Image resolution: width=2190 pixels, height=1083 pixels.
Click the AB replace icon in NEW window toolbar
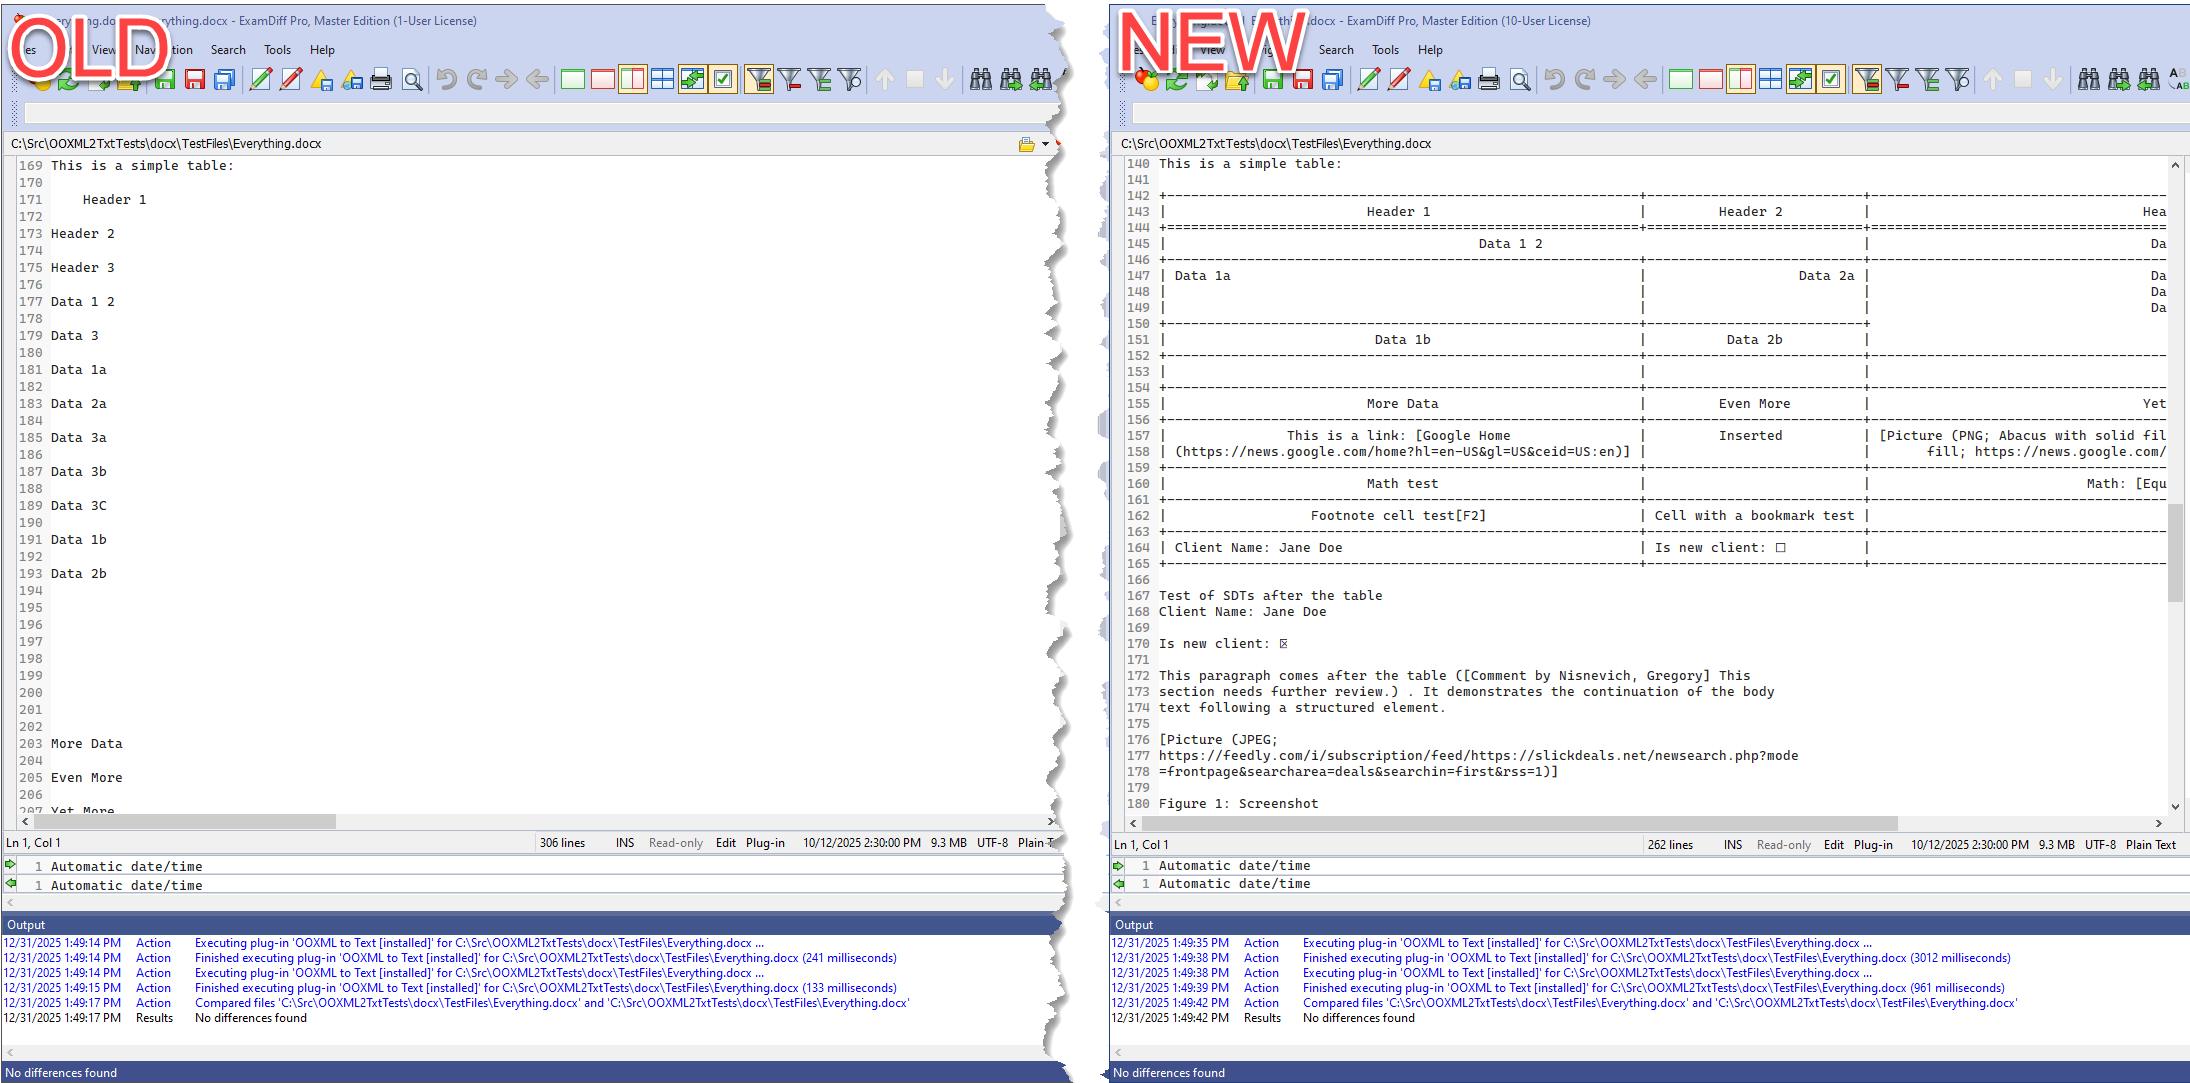(2179, 80)
